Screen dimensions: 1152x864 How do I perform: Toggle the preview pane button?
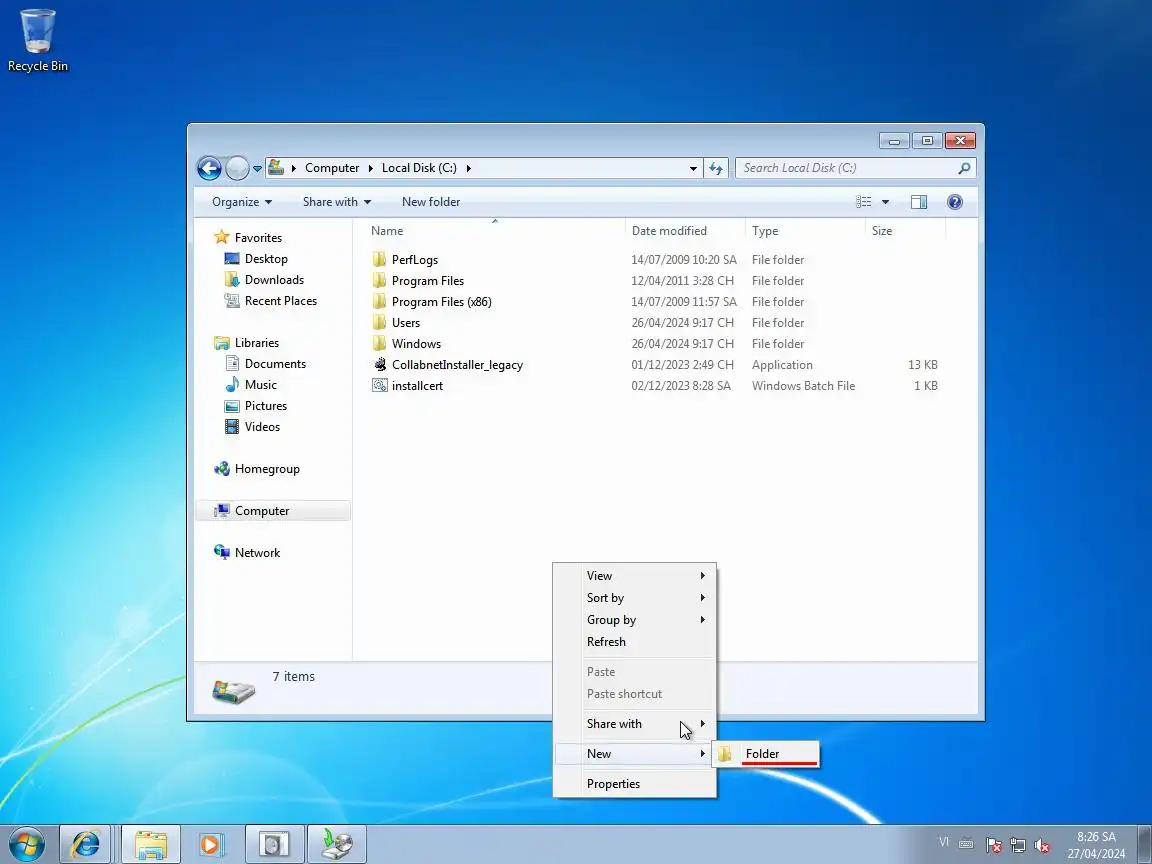click(918, 201)
